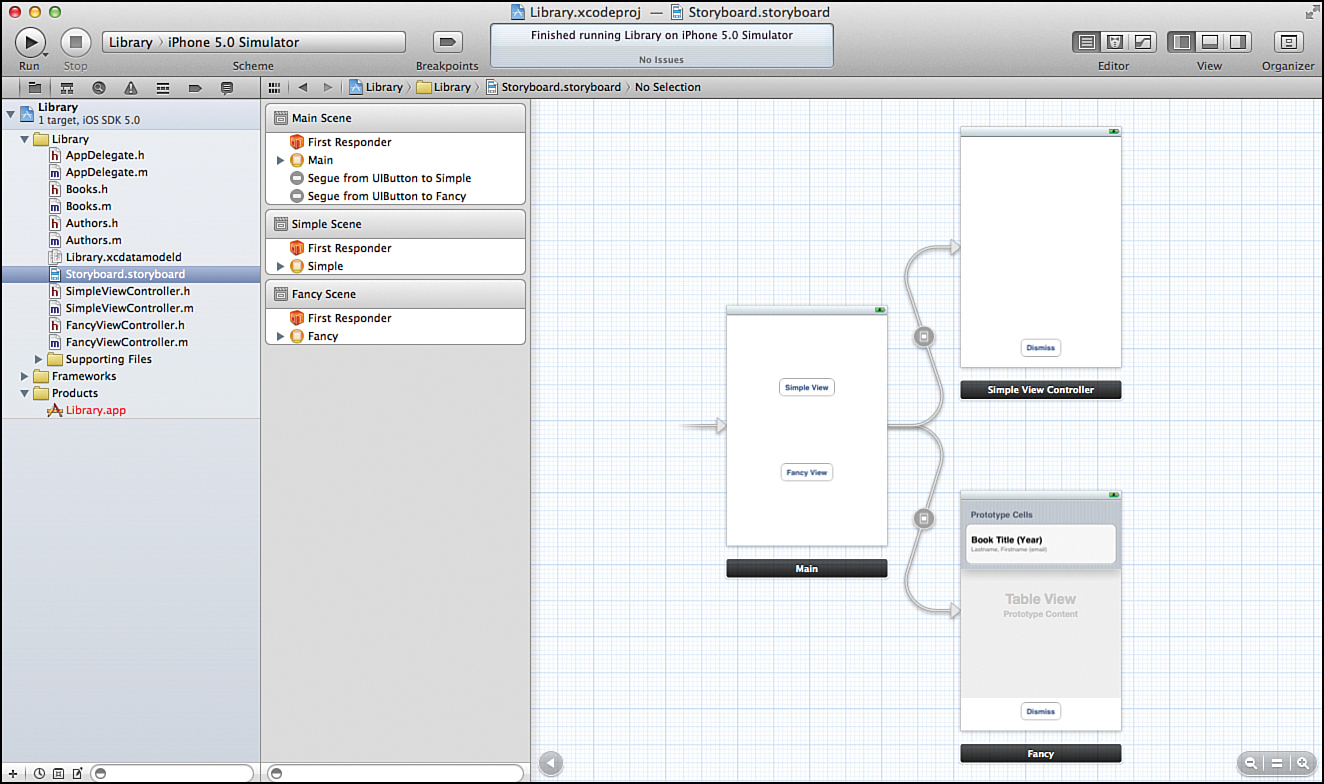Click Library project in the jump bar
The width and height of the screenshot is (1324, 784).
(x=376, y=87)
